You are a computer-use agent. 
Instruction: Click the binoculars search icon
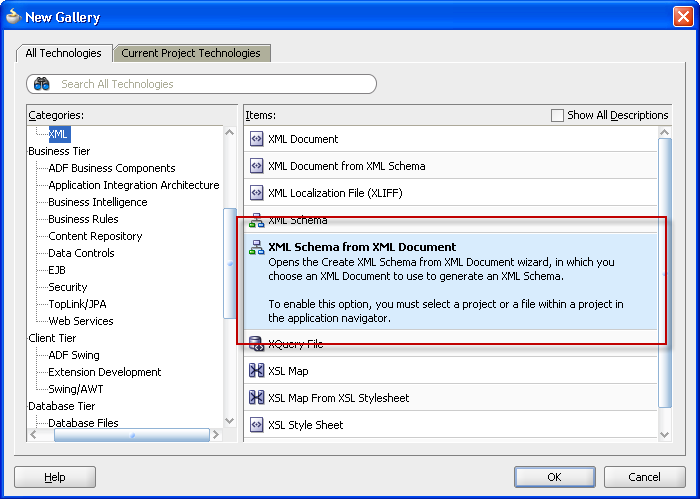pyautogui.click(x=42, y=84)
